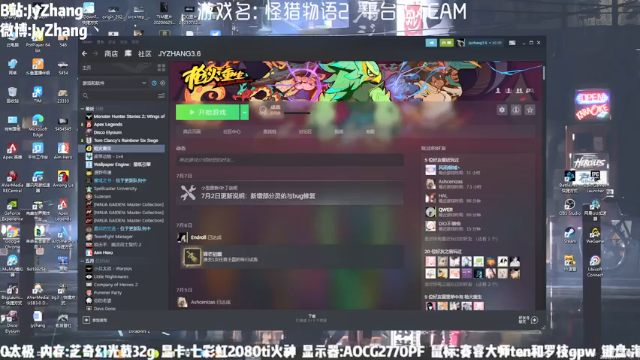The width and height of the screenshot is (640, 360).
Task: Collapse the 五月 (May) games group
Action: (x=82, y=261)
